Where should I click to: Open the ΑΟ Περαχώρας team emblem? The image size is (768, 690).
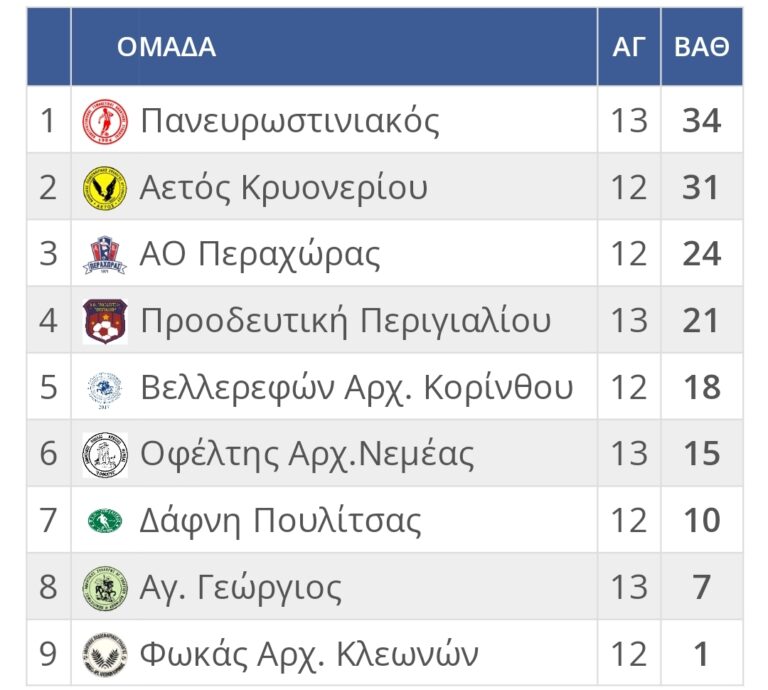click(x=105, y=255)
